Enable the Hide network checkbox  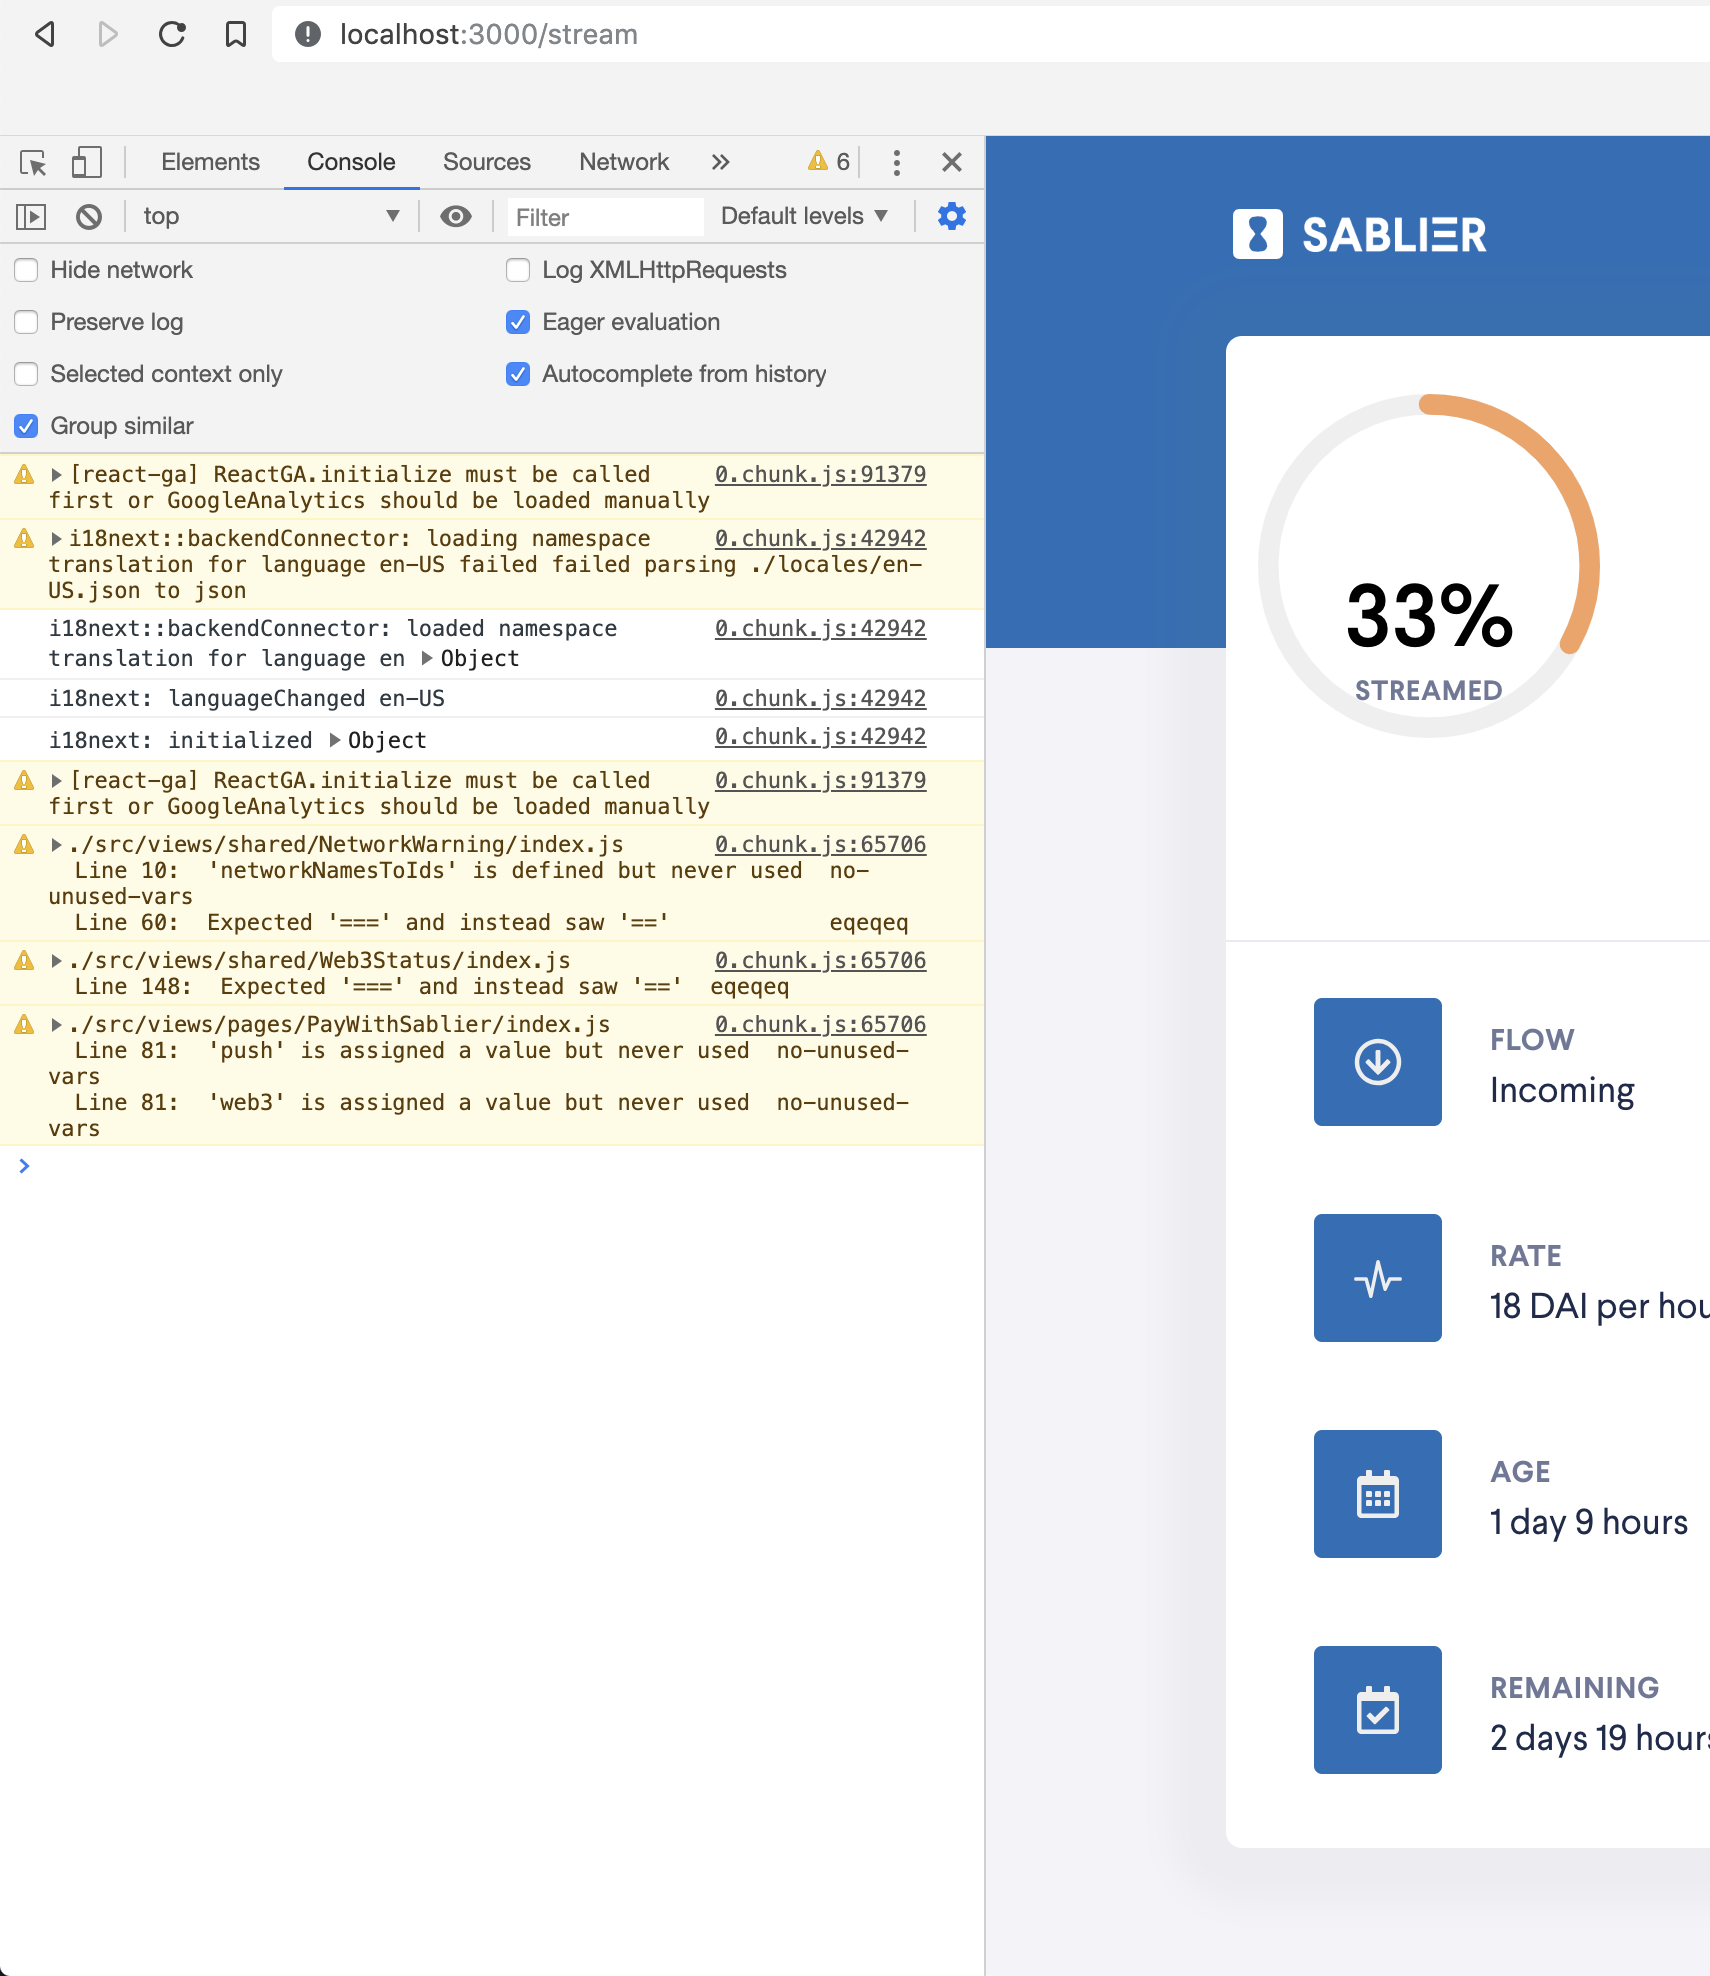26,270
